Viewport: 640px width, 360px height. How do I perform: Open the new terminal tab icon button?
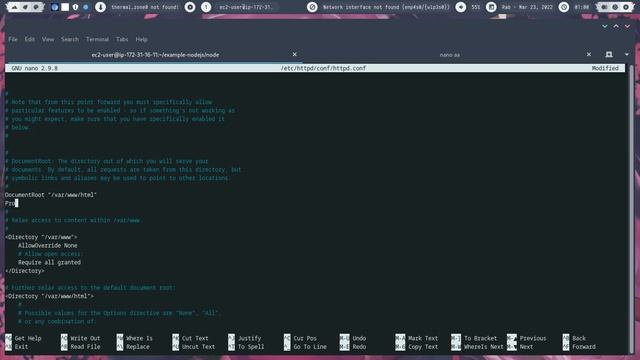click(x=609, y=54)
